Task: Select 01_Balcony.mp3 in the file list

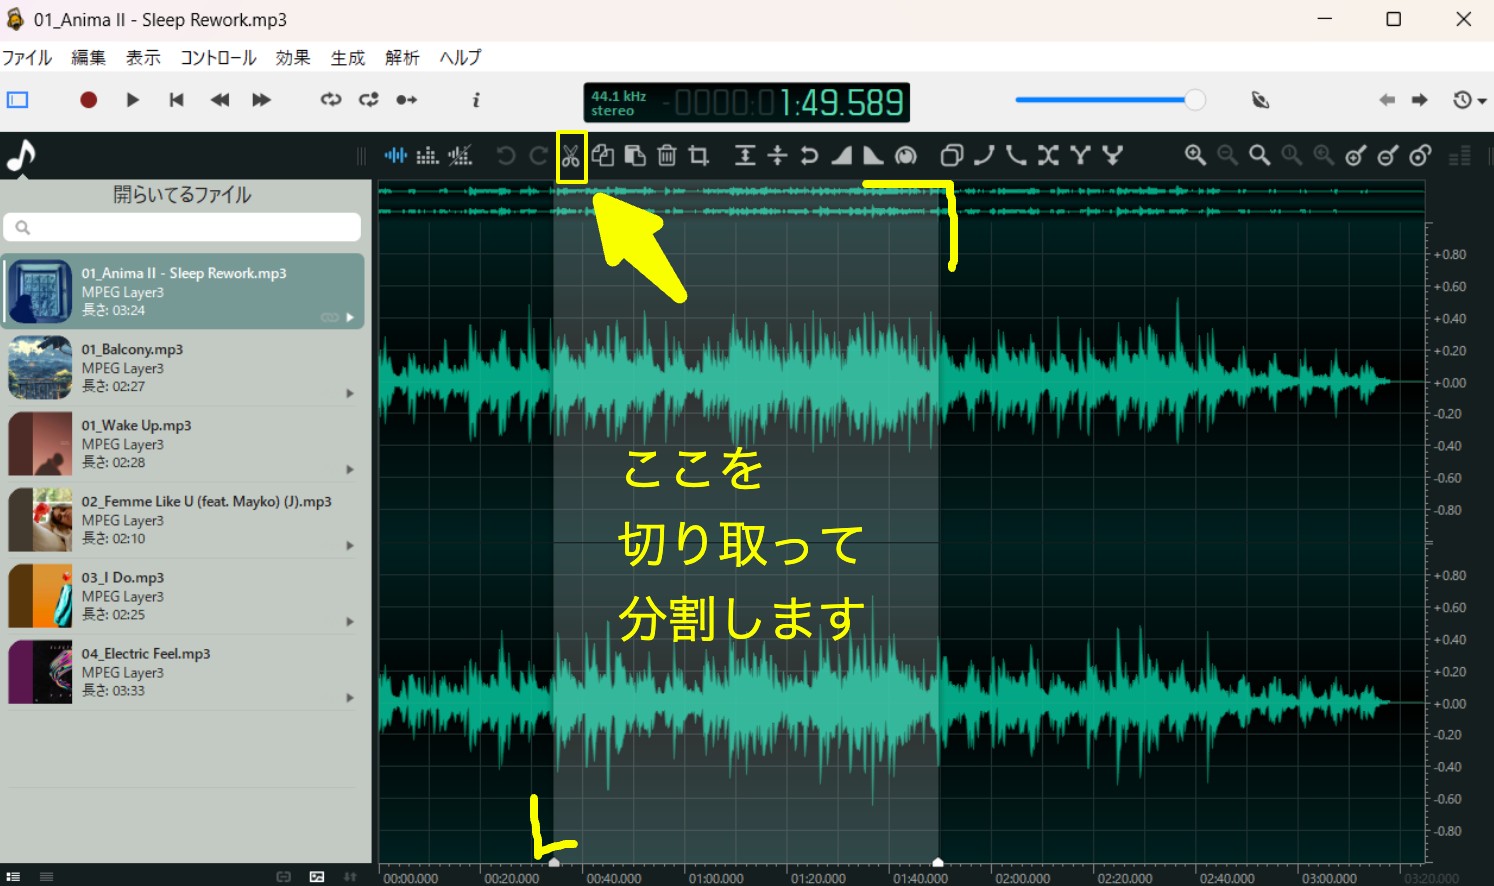Action: (182, 368)
